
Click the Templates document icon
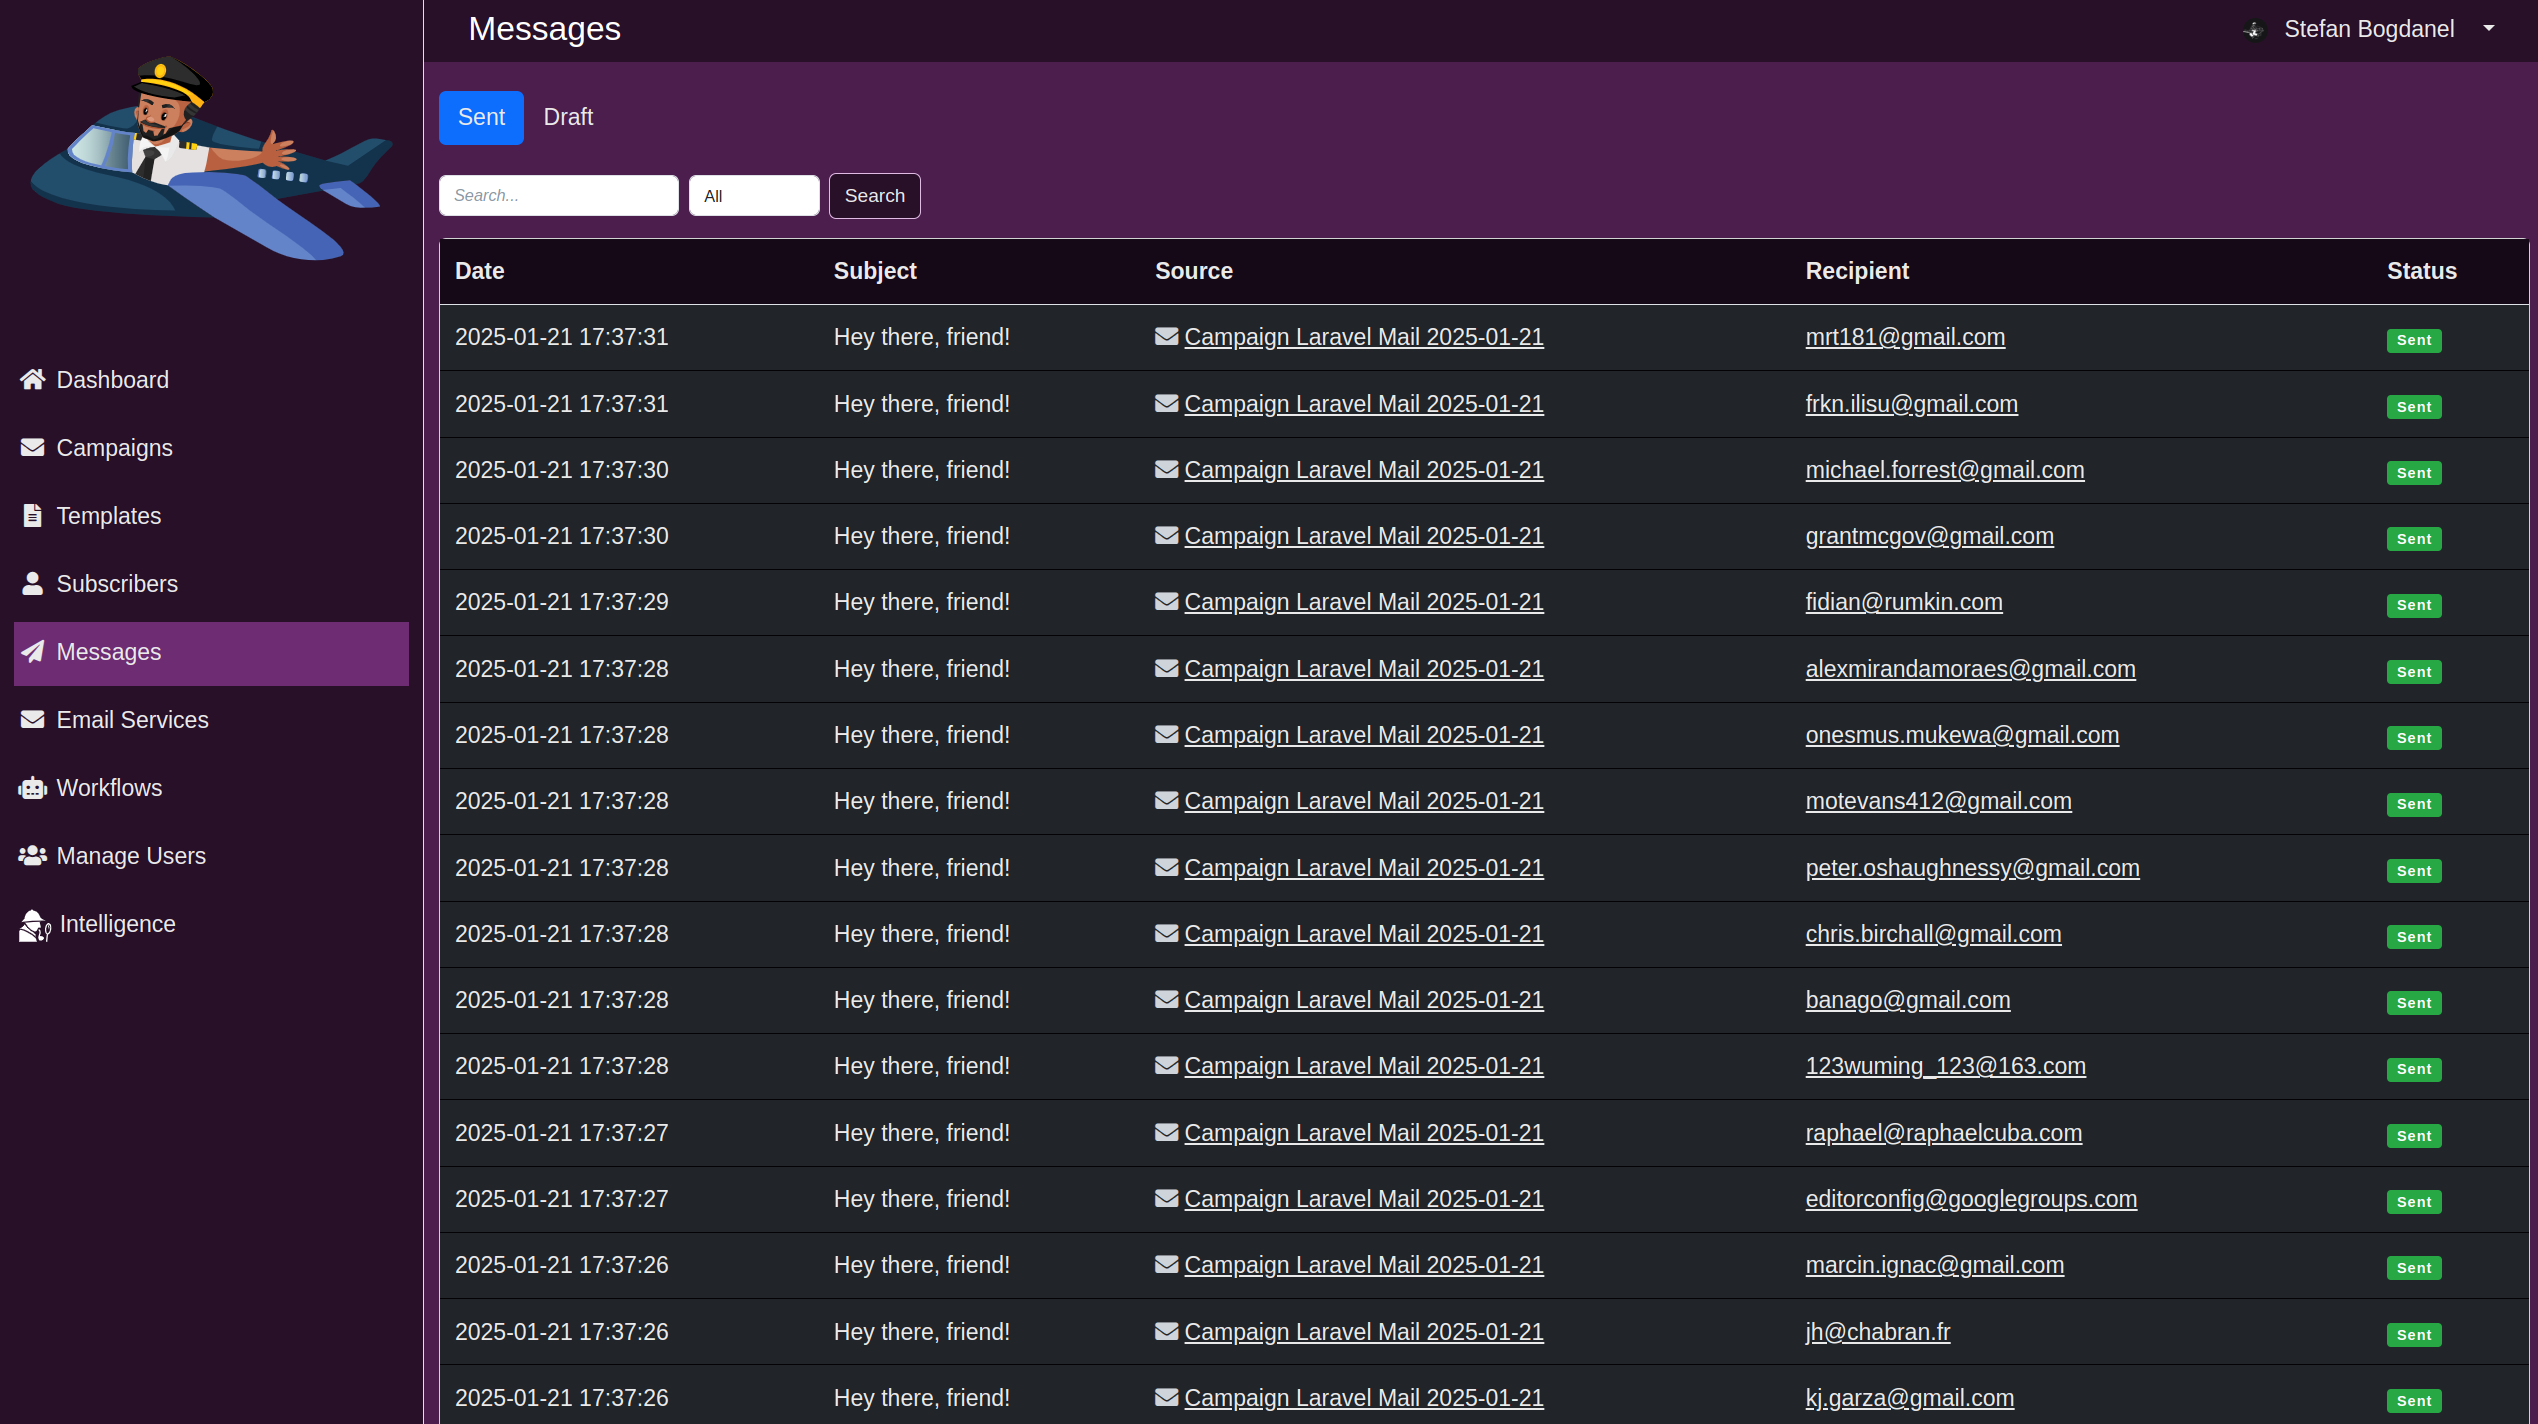[32, 515]
